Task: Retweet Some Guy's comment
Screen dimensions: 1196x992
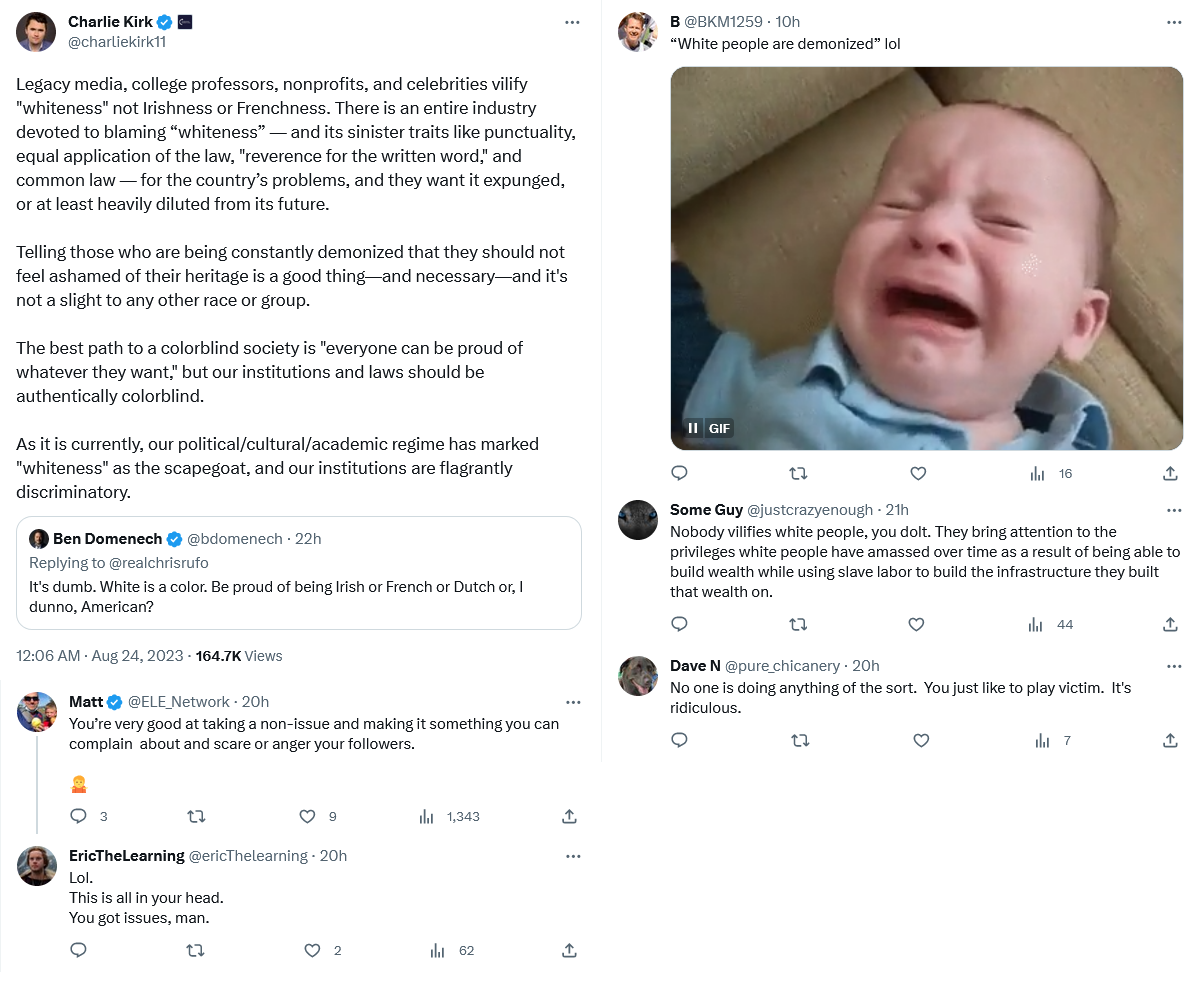Action: tap(798, 625)
